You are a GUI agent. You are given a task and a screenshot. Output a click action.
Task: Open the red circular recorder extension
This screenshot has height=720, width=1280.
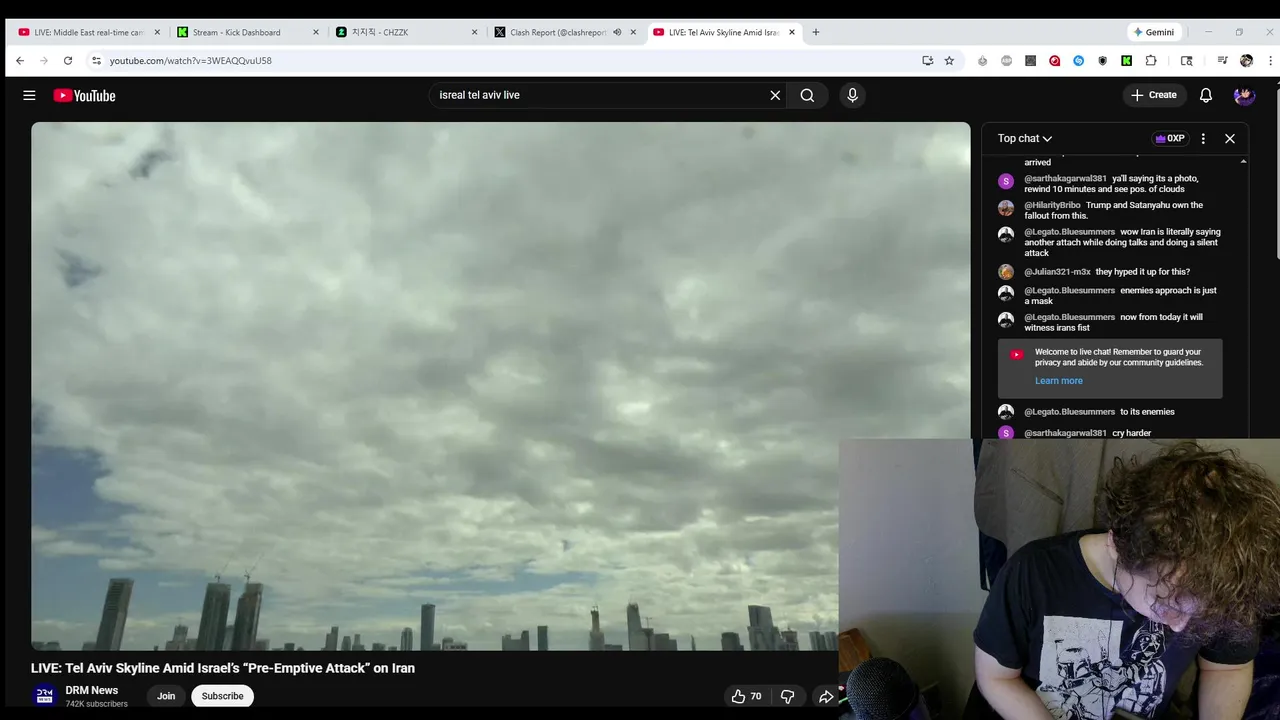(1054, 60)
